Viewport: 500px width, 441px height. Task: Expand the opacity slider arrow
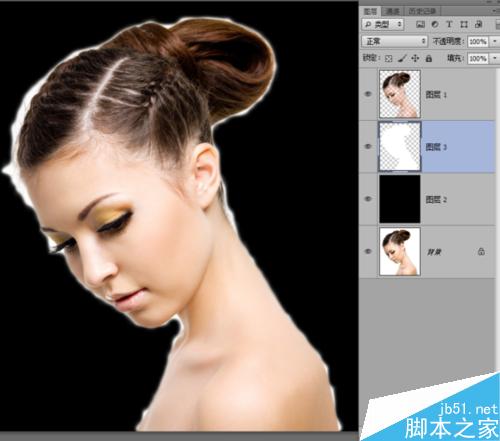495,41
